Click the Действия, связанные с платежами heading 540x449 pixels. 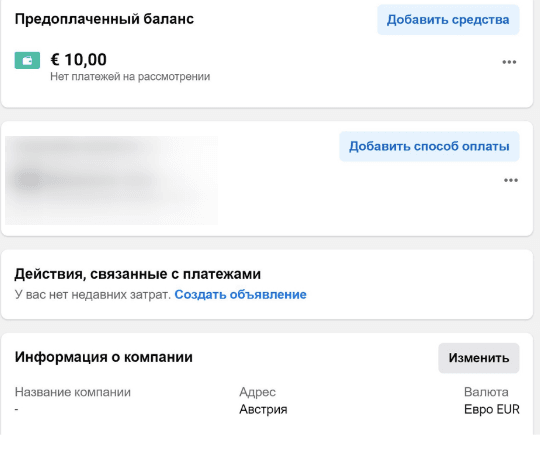[138, 274]
